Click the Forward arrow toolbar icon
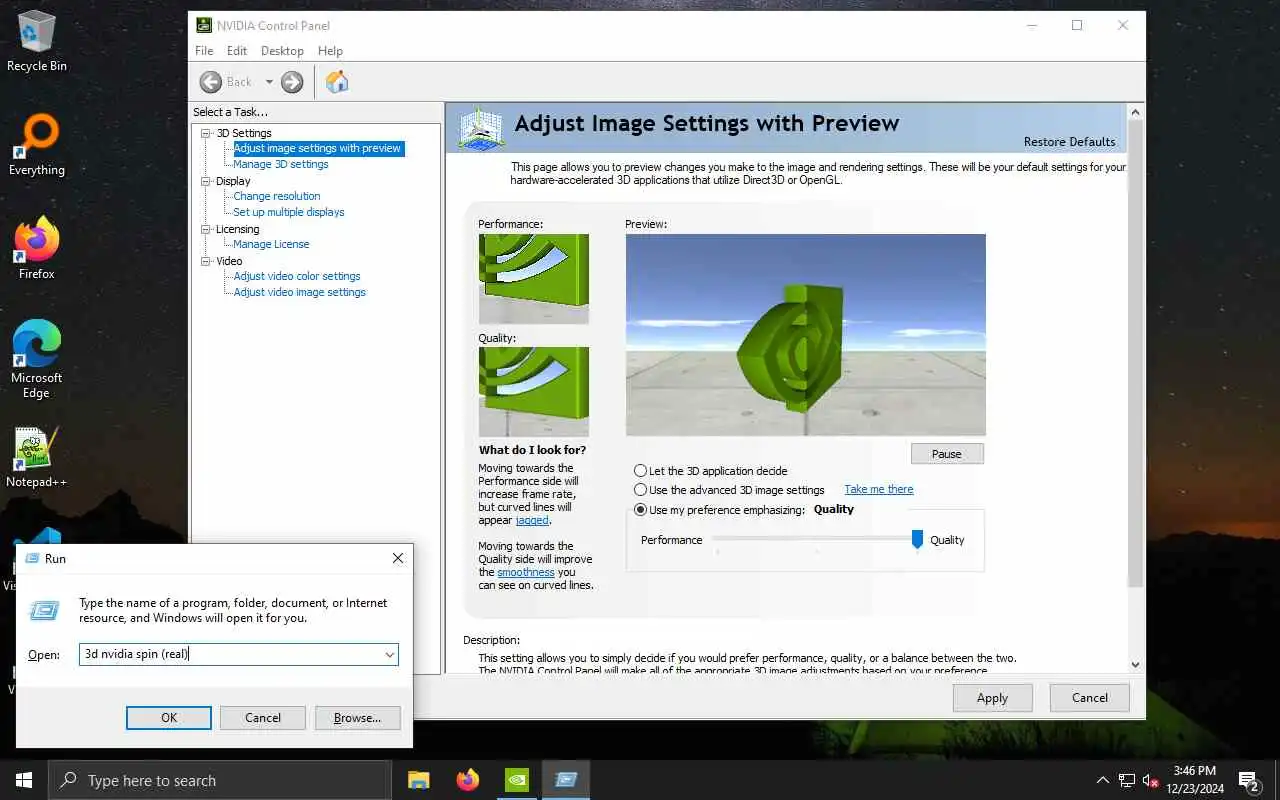1280x800 pixels. click(x=292, y=82)
